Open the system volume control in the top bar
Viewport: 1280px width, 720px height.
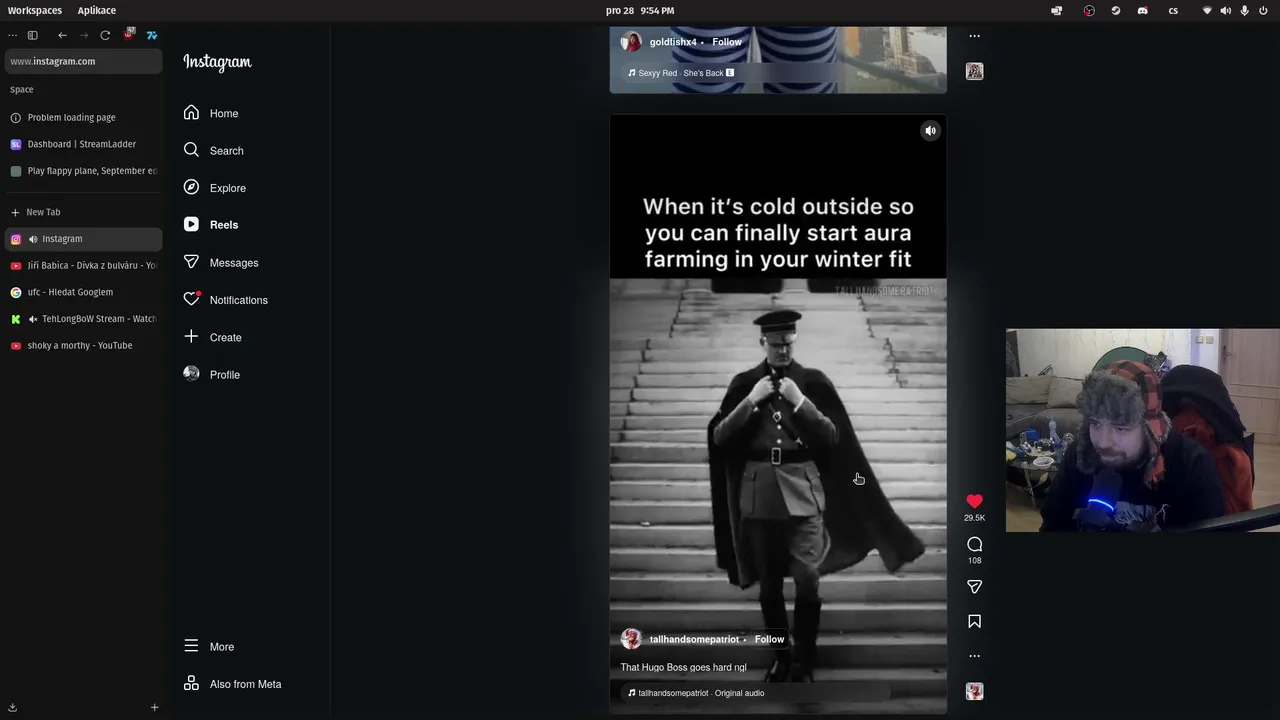click(1225, 11)
